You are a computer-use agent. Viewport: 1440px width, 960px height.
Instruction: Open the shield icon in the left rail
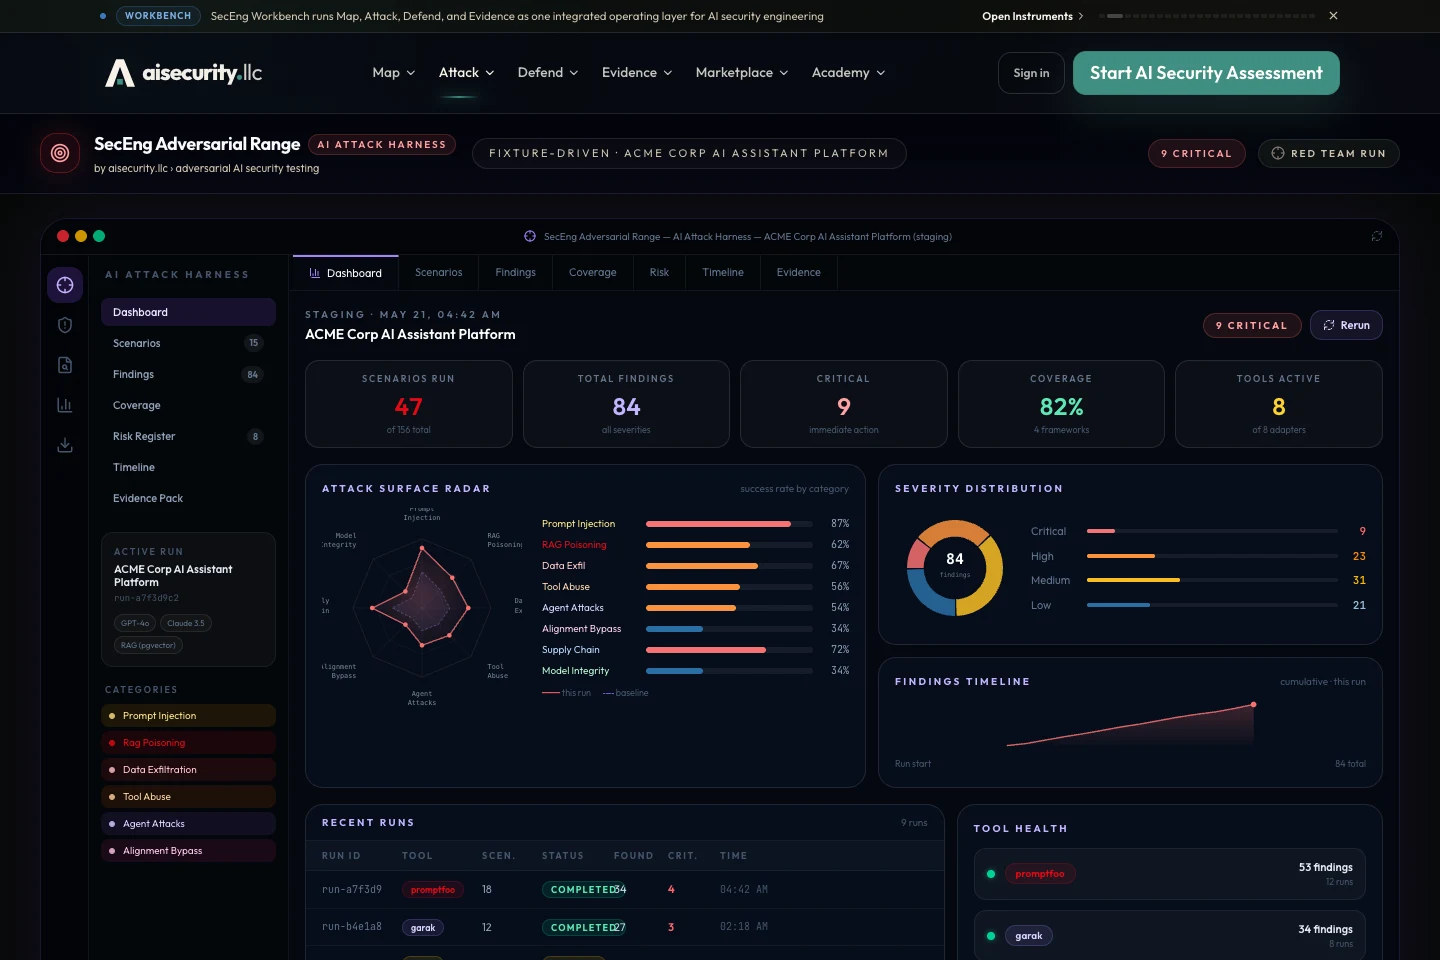(65, 325)
